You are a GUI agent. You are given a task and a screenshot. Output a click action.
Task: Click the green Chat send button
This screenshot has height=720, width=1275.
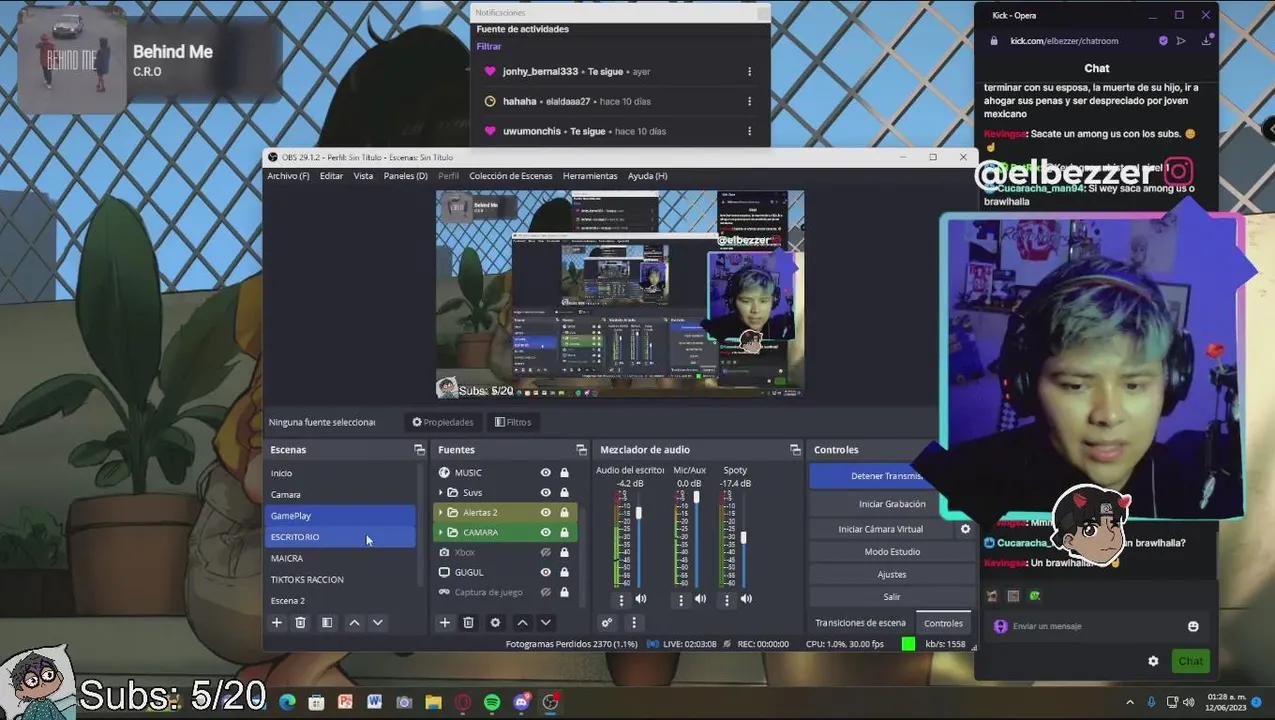(1190, 661)
